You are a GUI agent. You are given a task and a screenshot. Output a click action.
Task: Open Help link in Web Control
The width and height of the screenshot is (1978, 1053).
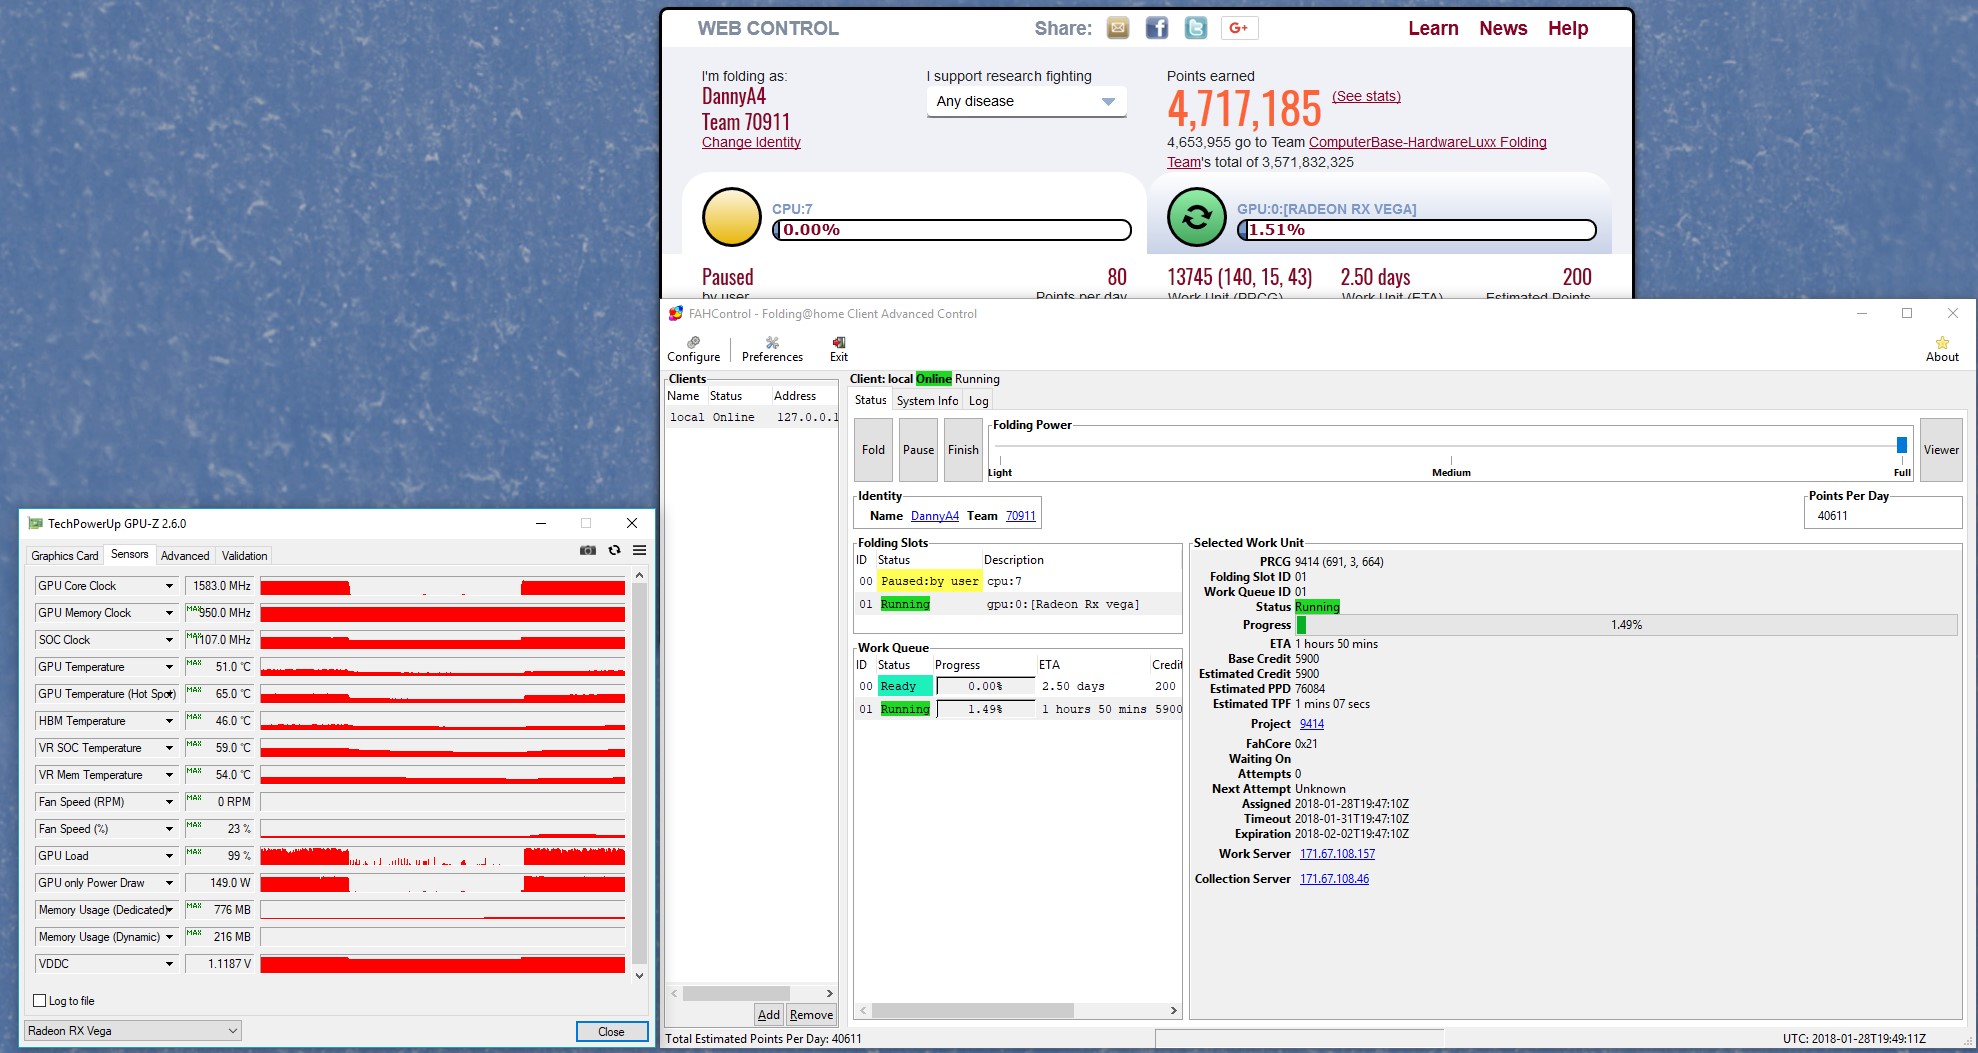(1568, 28)
